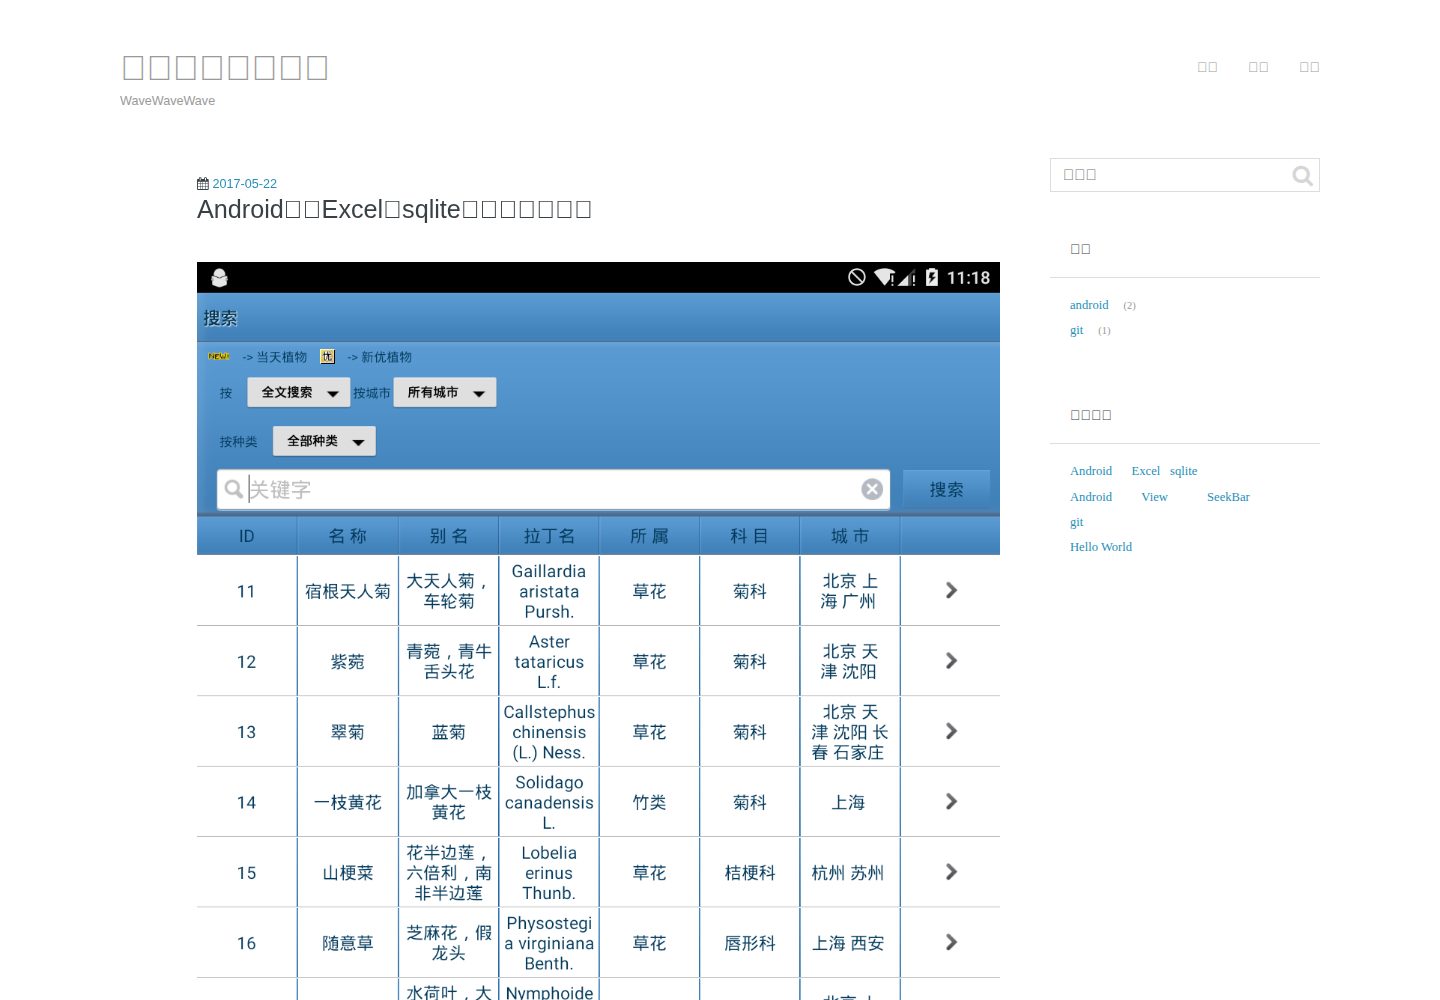Image resolution: width=1440 pixels, height=1000 pixels.
Task: Tap the yellow NEW icon before 当天植物
Action: point(219,356)
